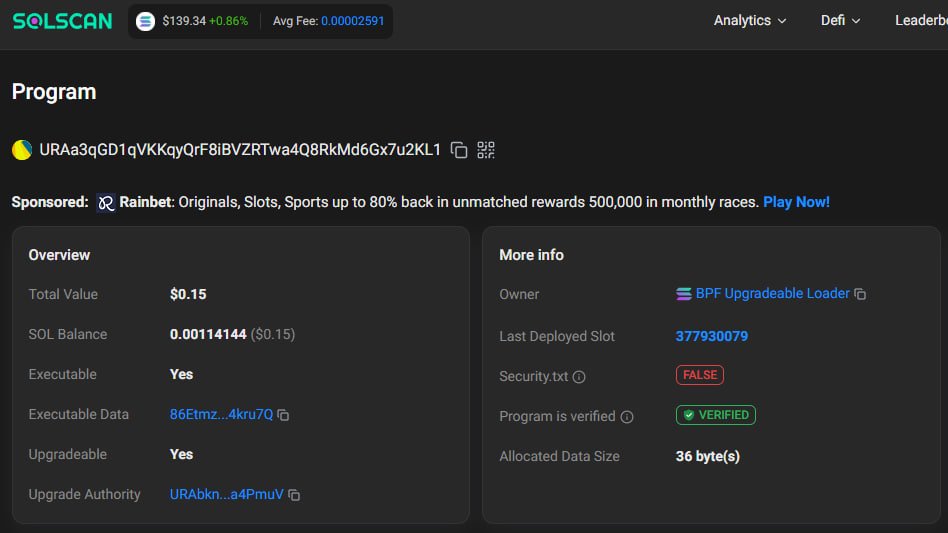Copy the program address URAa3q...u2KL1
This screenshot has width=948, height=533.
pos(459,150)
